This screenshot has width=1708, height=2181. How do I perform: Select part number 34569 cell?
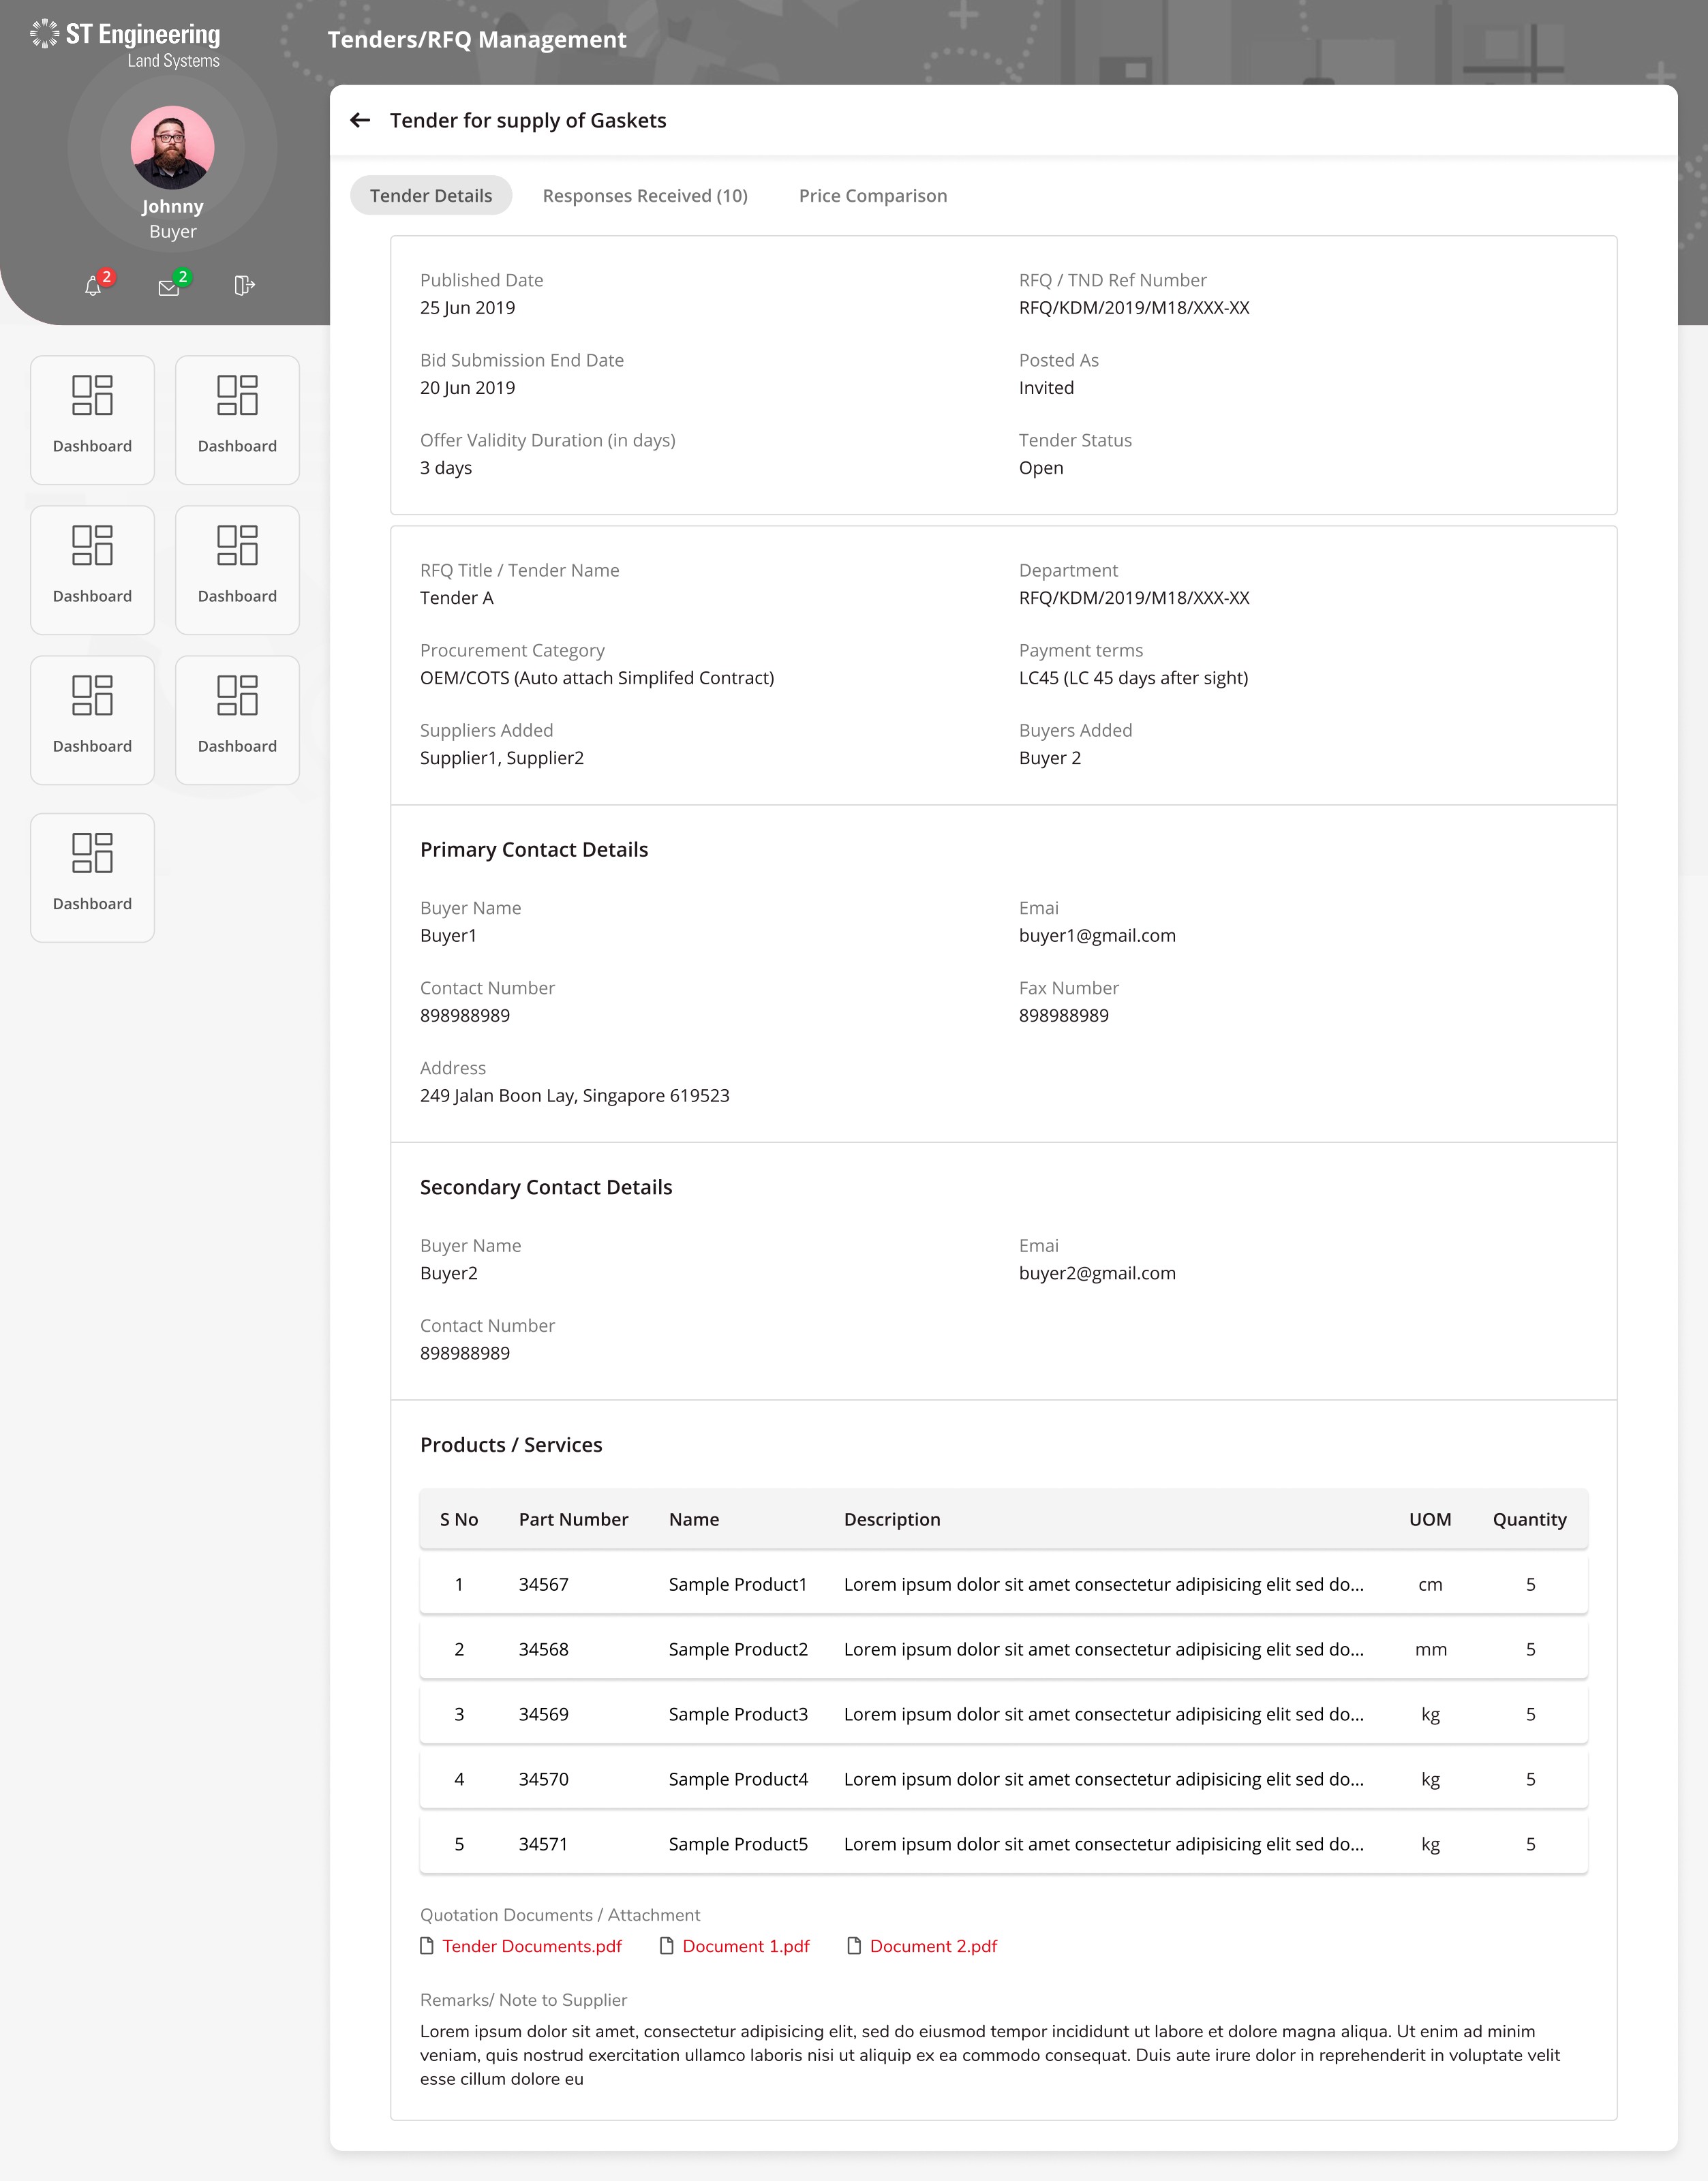tap(543, 1713)
